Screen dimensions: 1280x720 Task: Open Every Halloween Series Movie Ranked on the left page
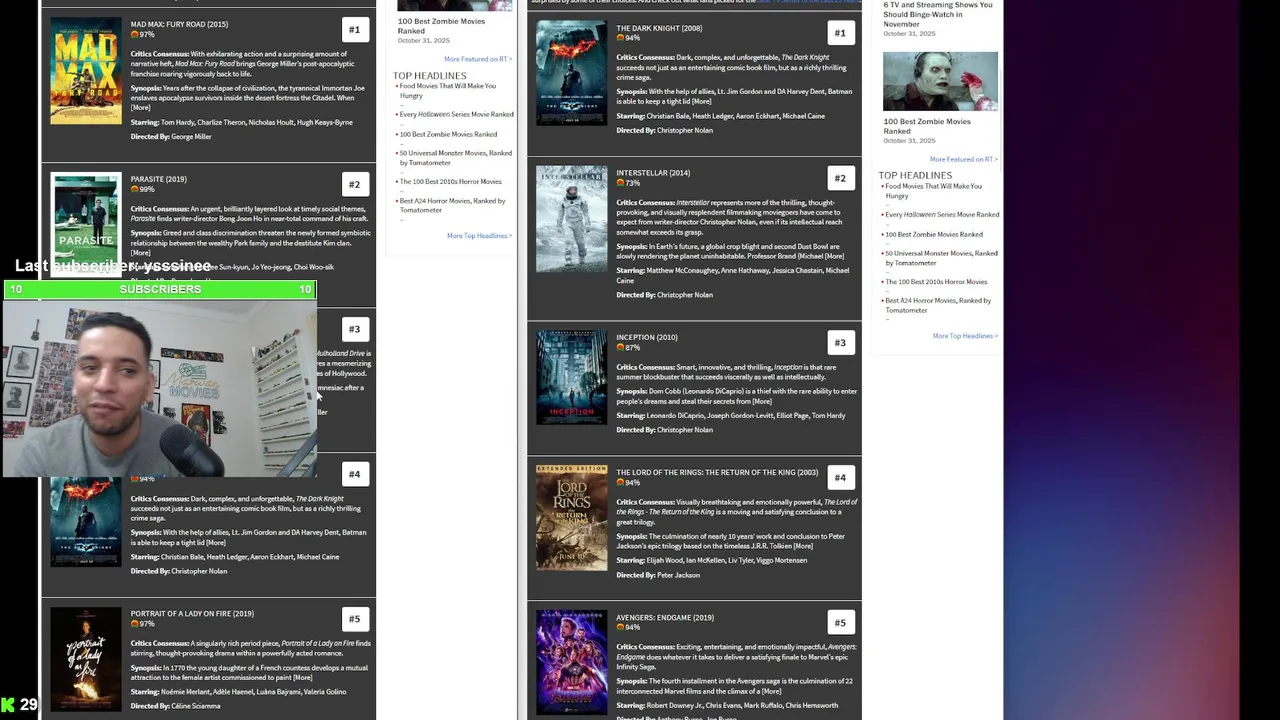pyautogui.click(x=456, y=114)
